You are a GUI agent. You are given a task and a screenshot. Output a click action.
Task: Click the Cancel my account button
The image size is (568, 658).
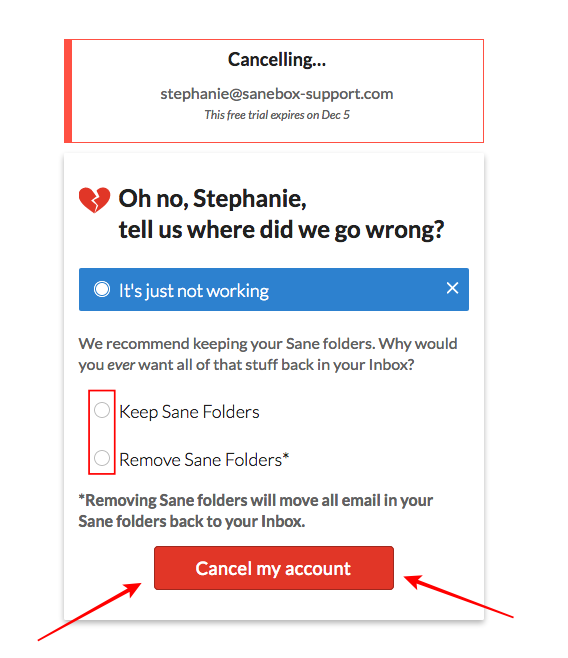click(x=274, y=568)
